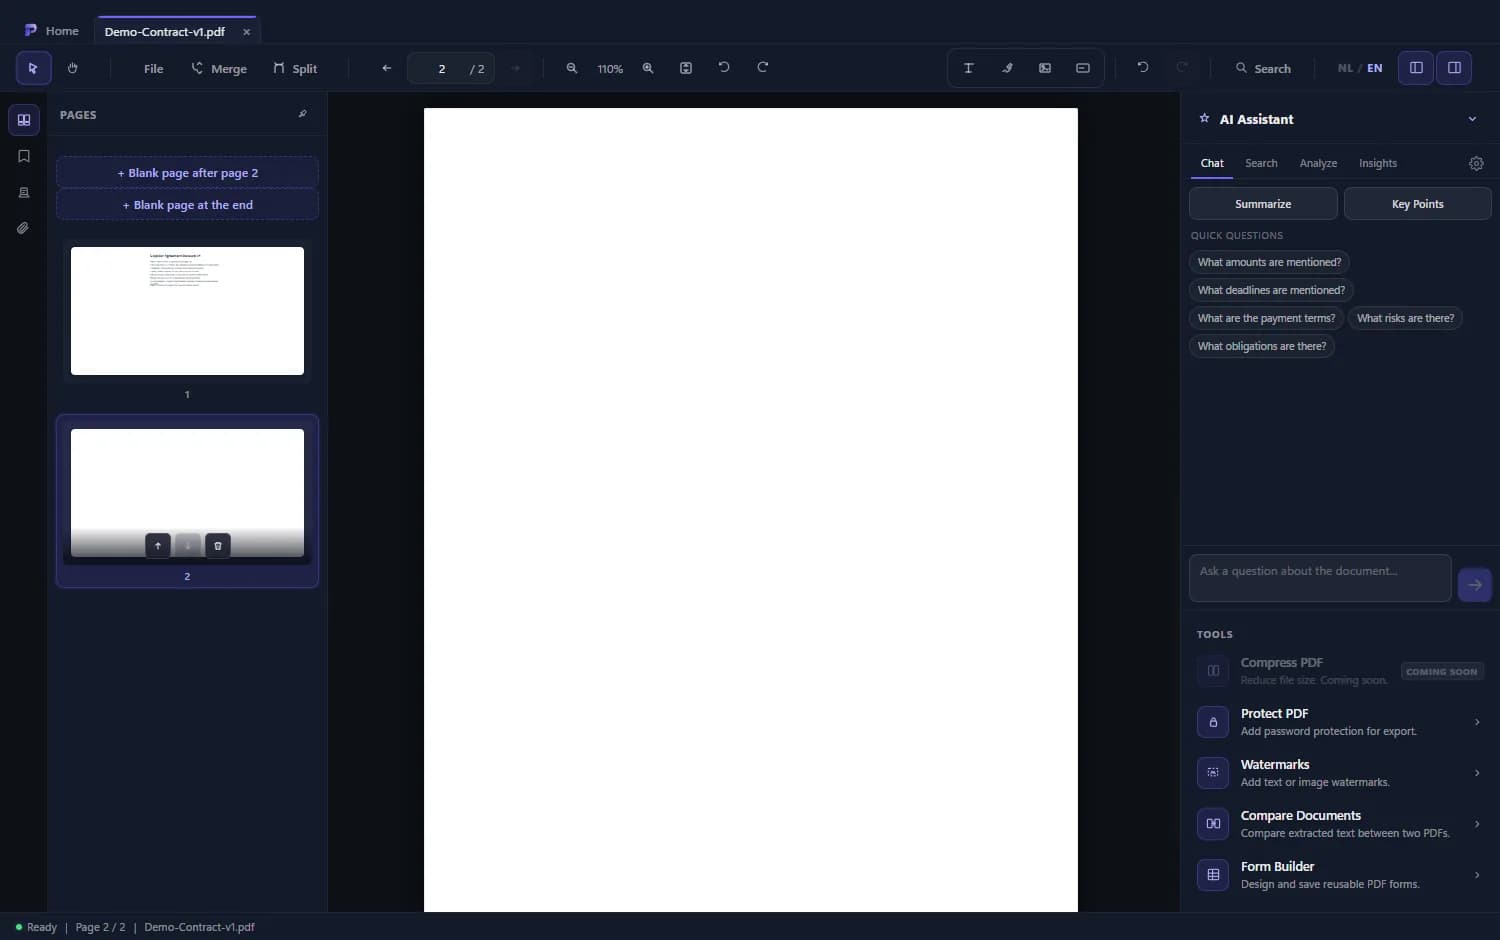Activate the hand pan tool
The height and width of the screenshot is (940, 1500).
tap(72, 68)
